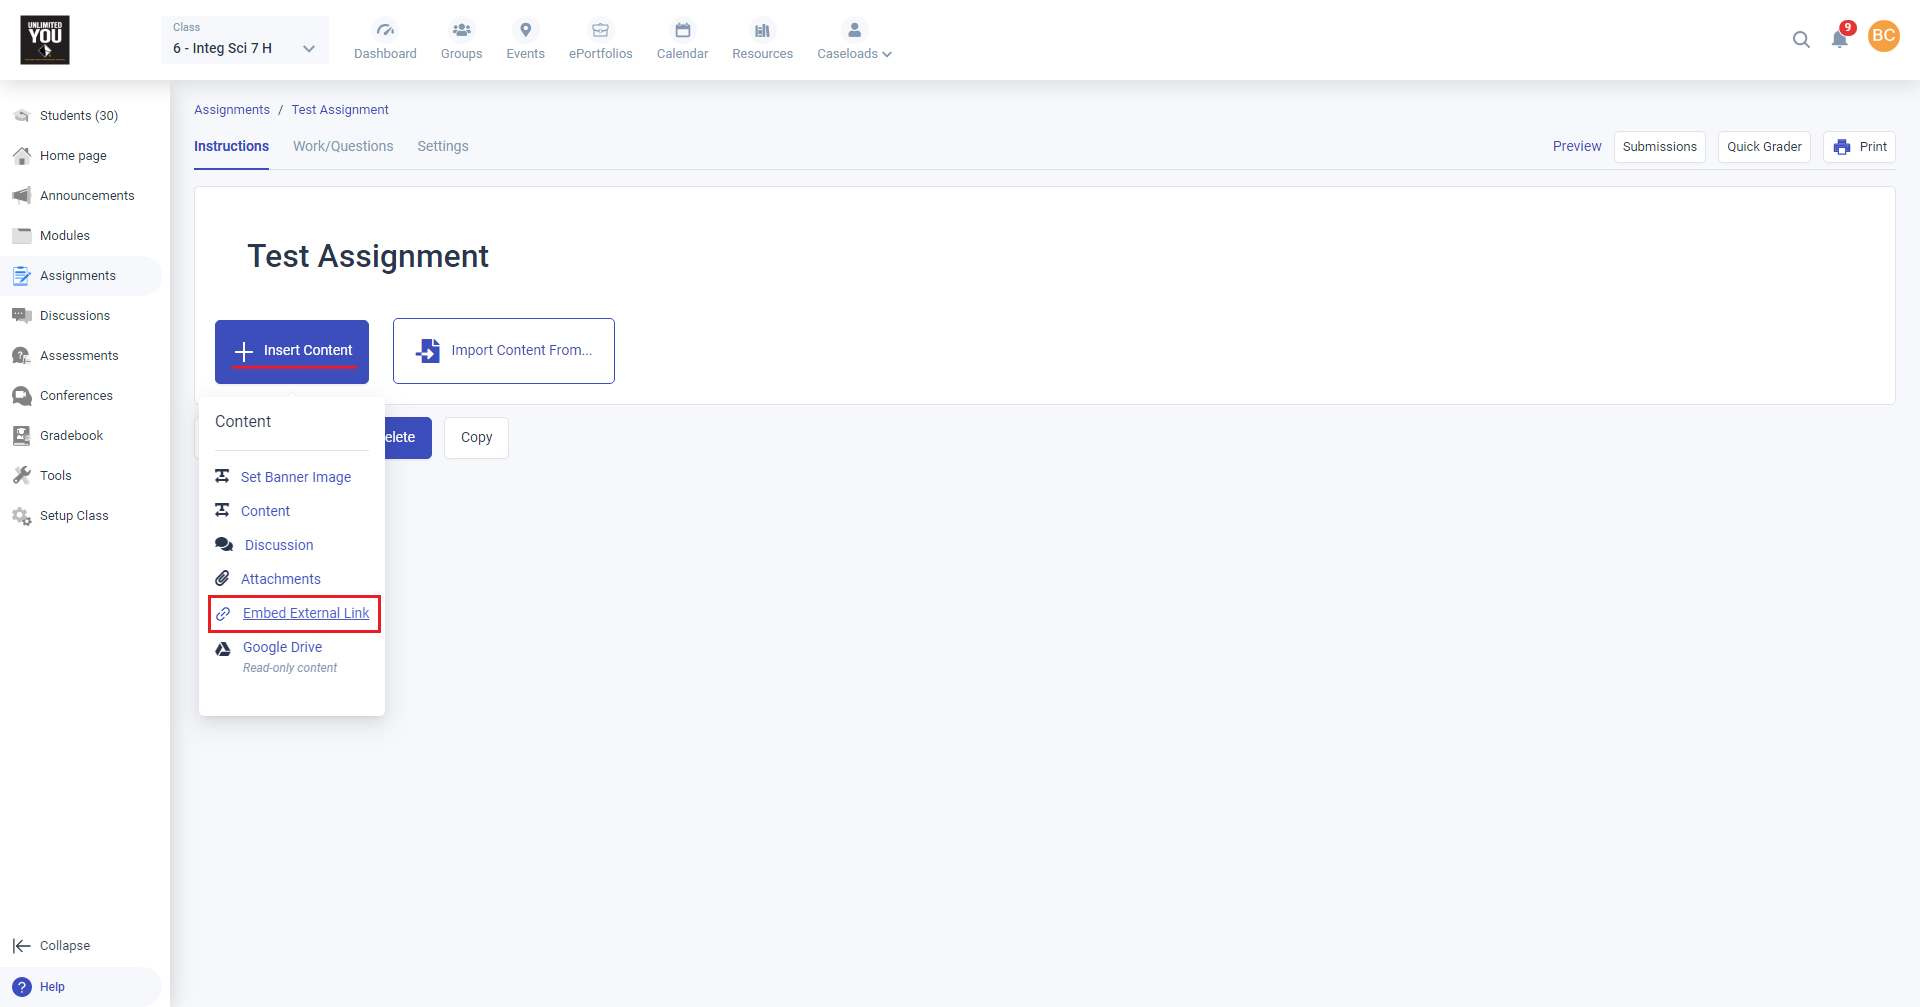Click the Insert Content button
The height and width of the screenshot is (1007, 1920).
tap(292, 351)
